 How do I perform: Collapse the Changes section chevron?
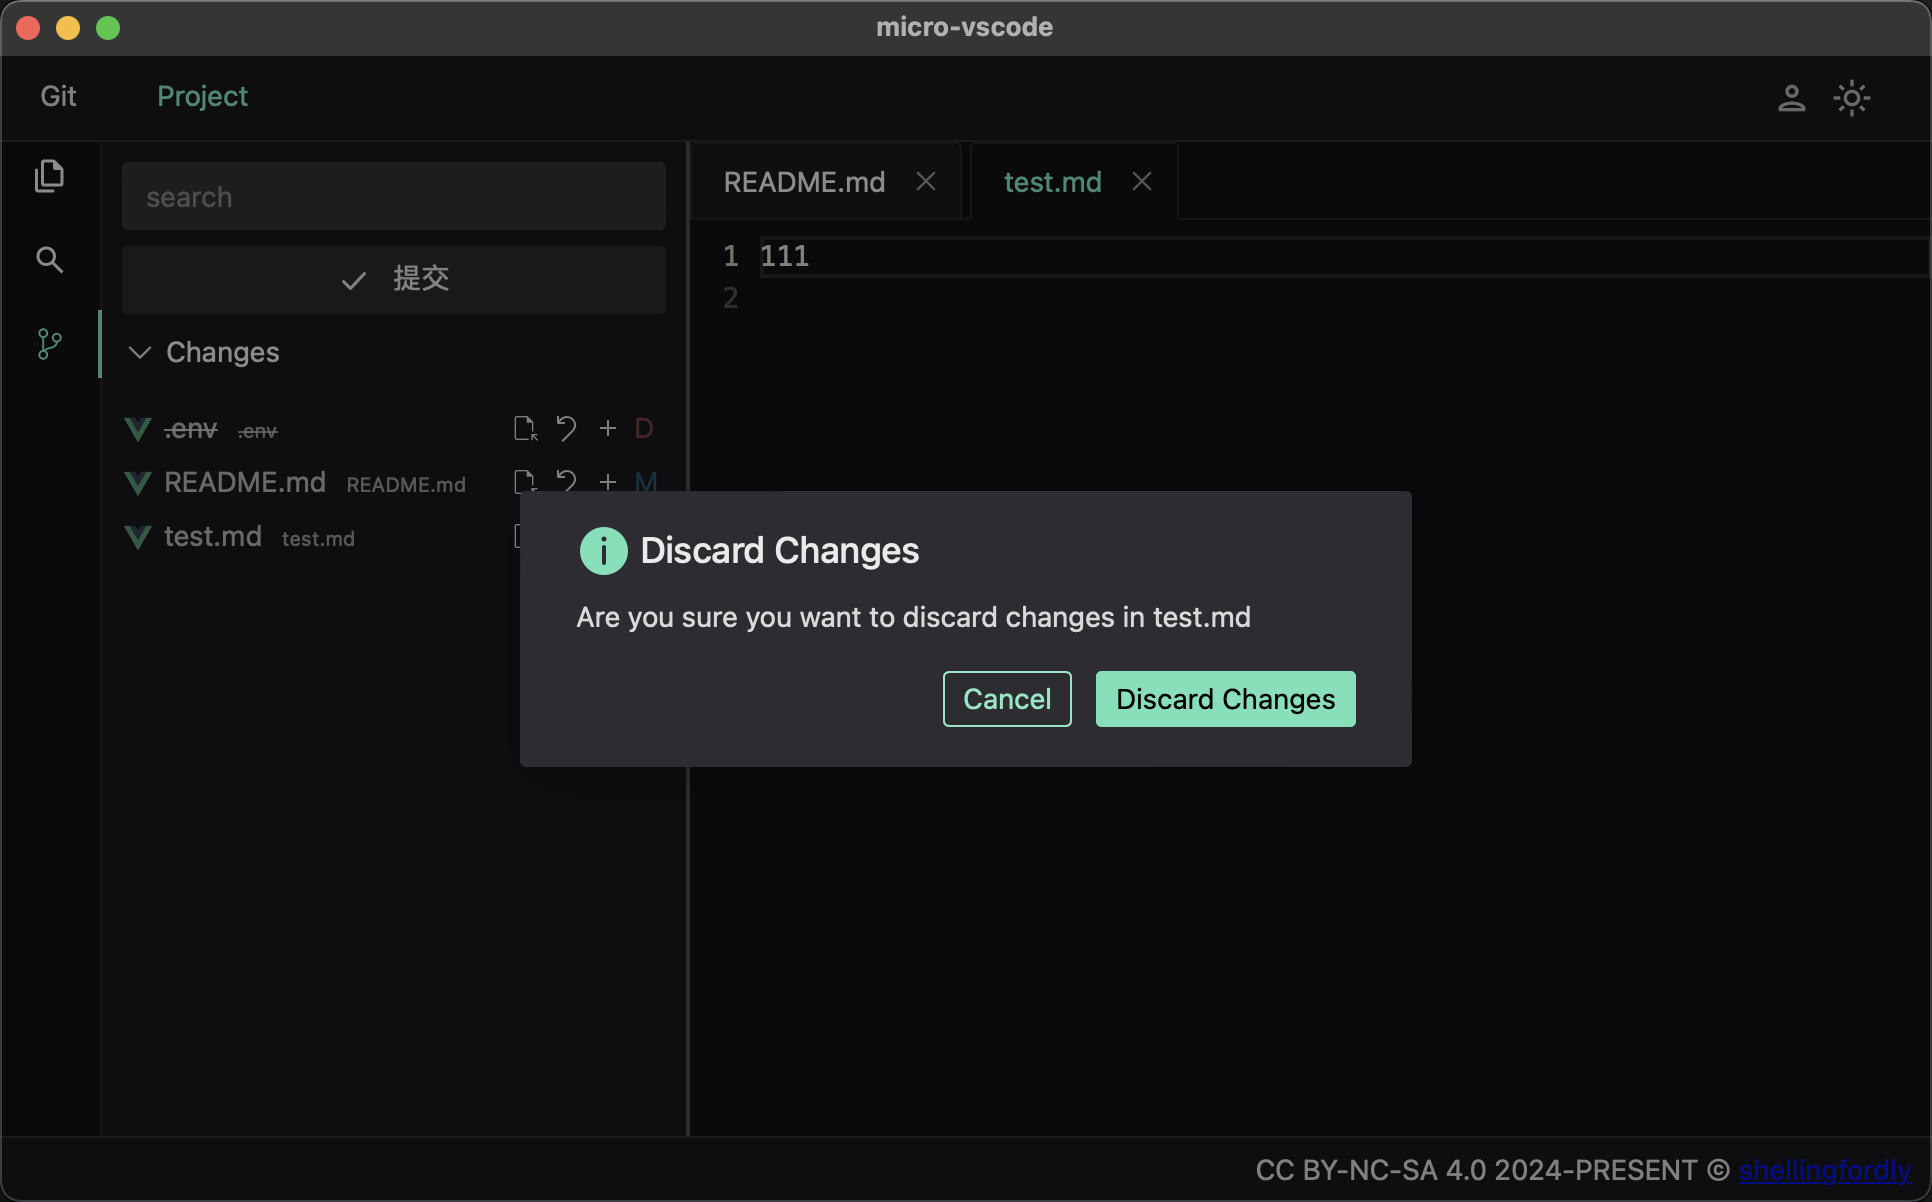140,352
